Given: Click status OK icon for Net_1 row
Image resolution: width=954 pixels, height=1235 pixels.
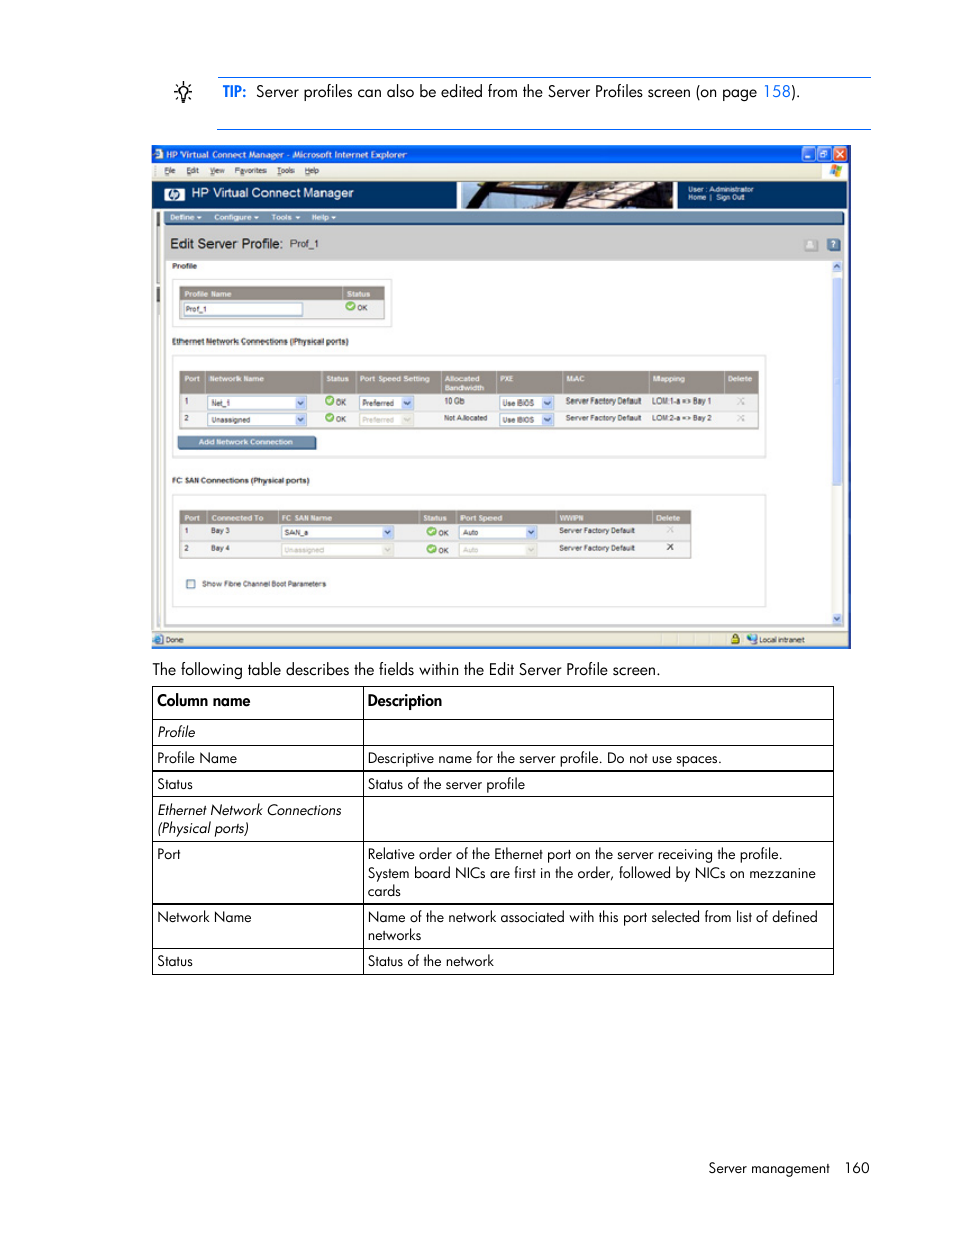Looking at the screenshot, I should (x=330, y=401).
